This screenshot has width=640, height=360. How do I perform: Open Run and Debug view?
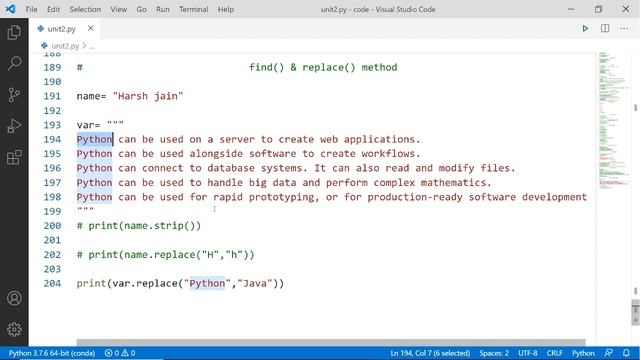[14, 126]
